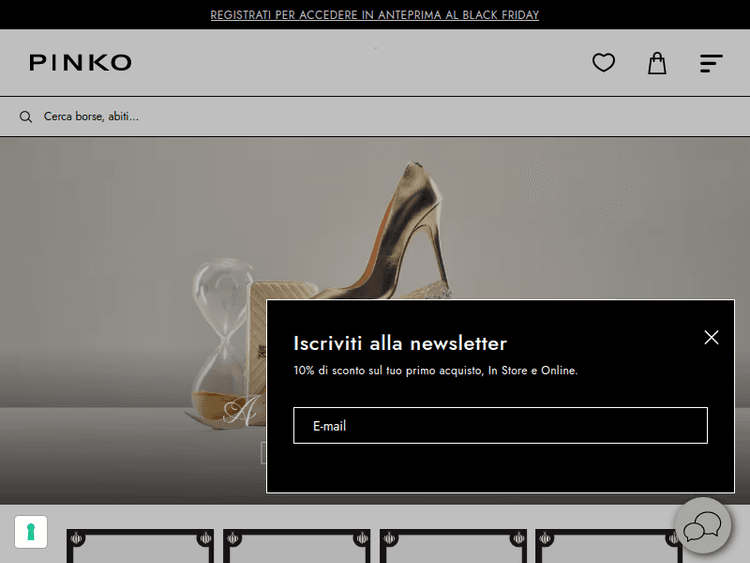This screenshot has height=563, width=750.
Task: Click the green keyhole privacy icon
Action: click(x=31, y=531)
